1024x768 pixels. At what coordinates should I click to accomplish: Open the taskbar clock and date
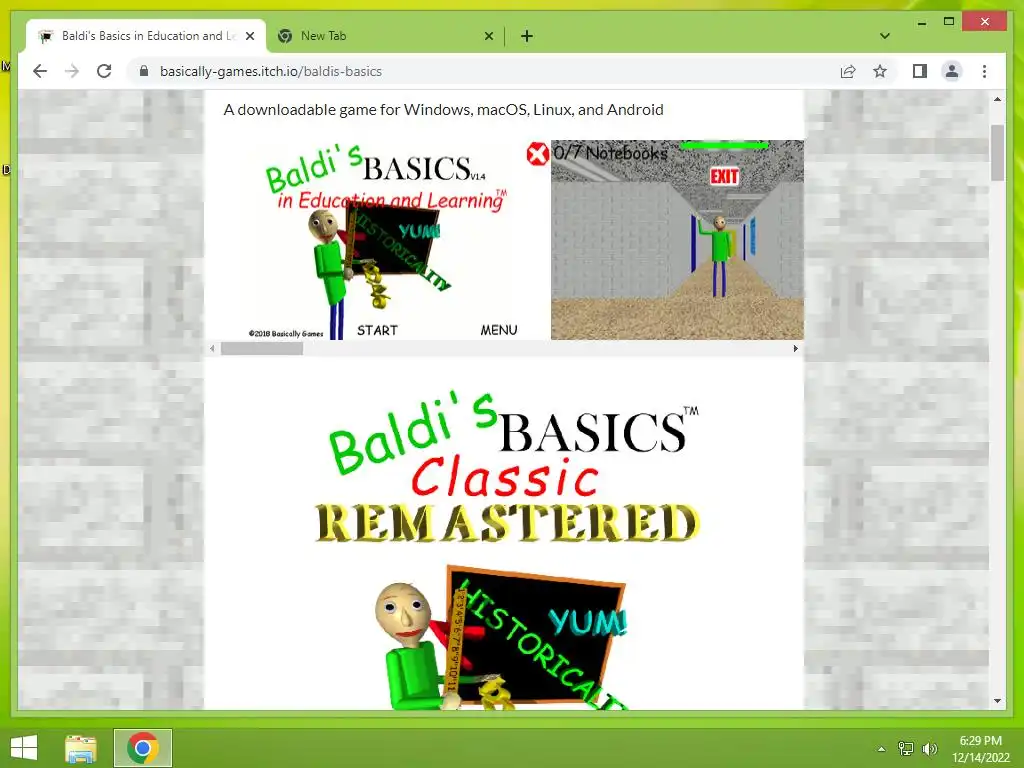(980, 749)
